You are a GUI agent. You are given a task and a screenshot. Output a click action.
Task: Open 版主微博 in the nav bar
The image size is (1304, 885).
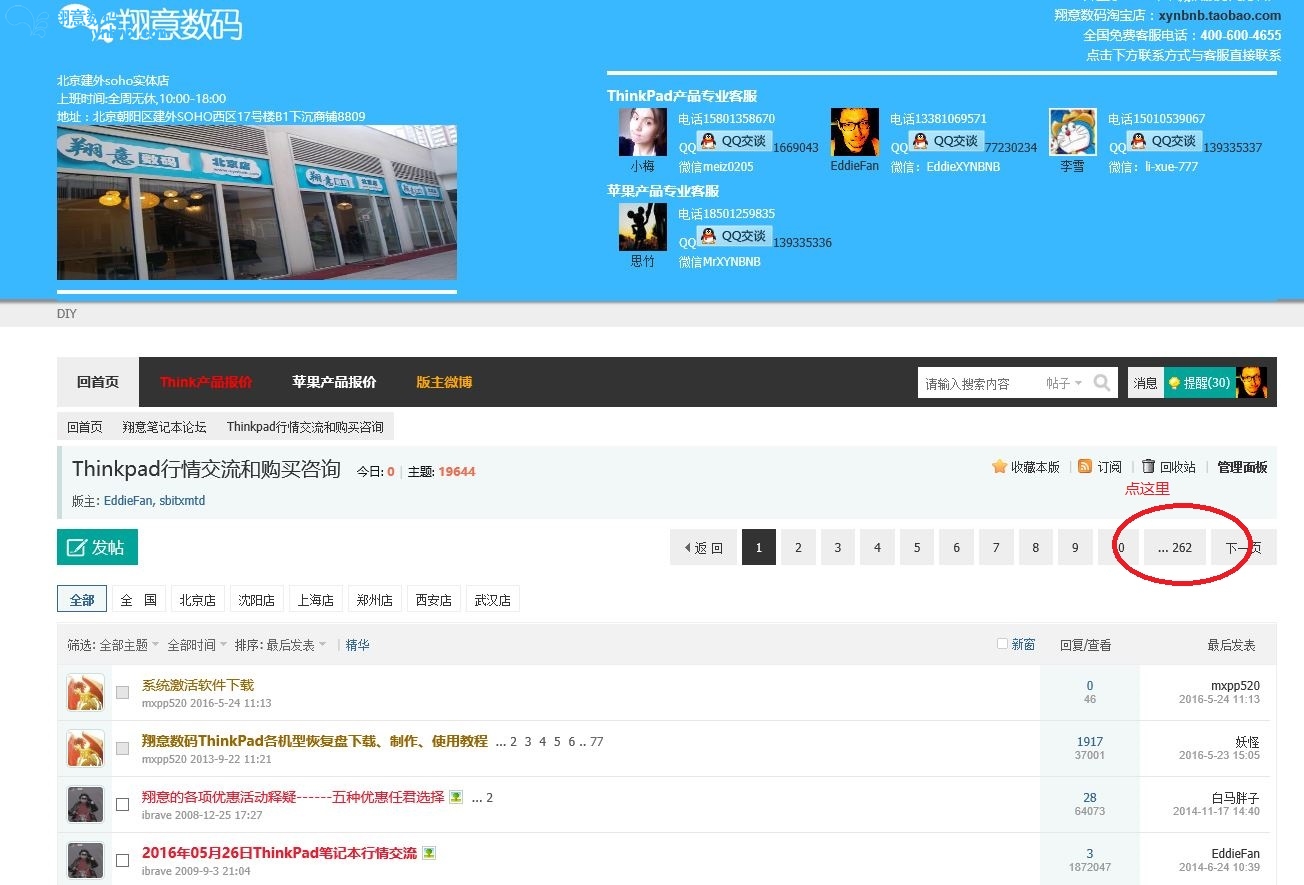tap(444, 382)
